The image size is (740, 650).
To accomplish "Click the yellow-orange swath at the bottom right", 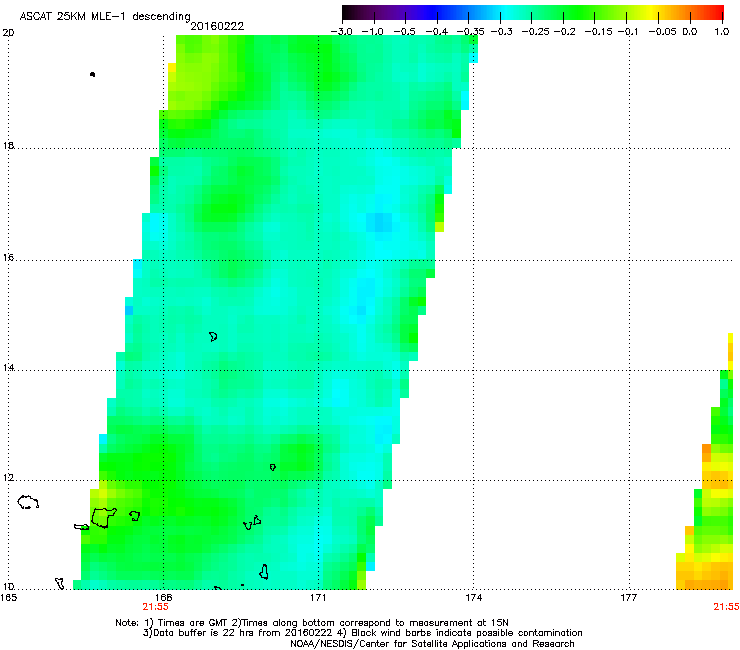I will 704,571.
